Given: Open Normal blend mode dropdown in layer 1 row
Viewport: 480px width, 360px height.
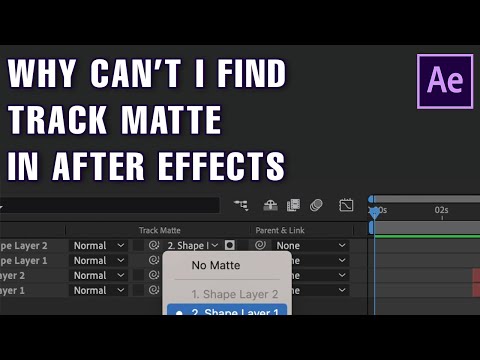Looking at the screenshot, I should 99,290.
